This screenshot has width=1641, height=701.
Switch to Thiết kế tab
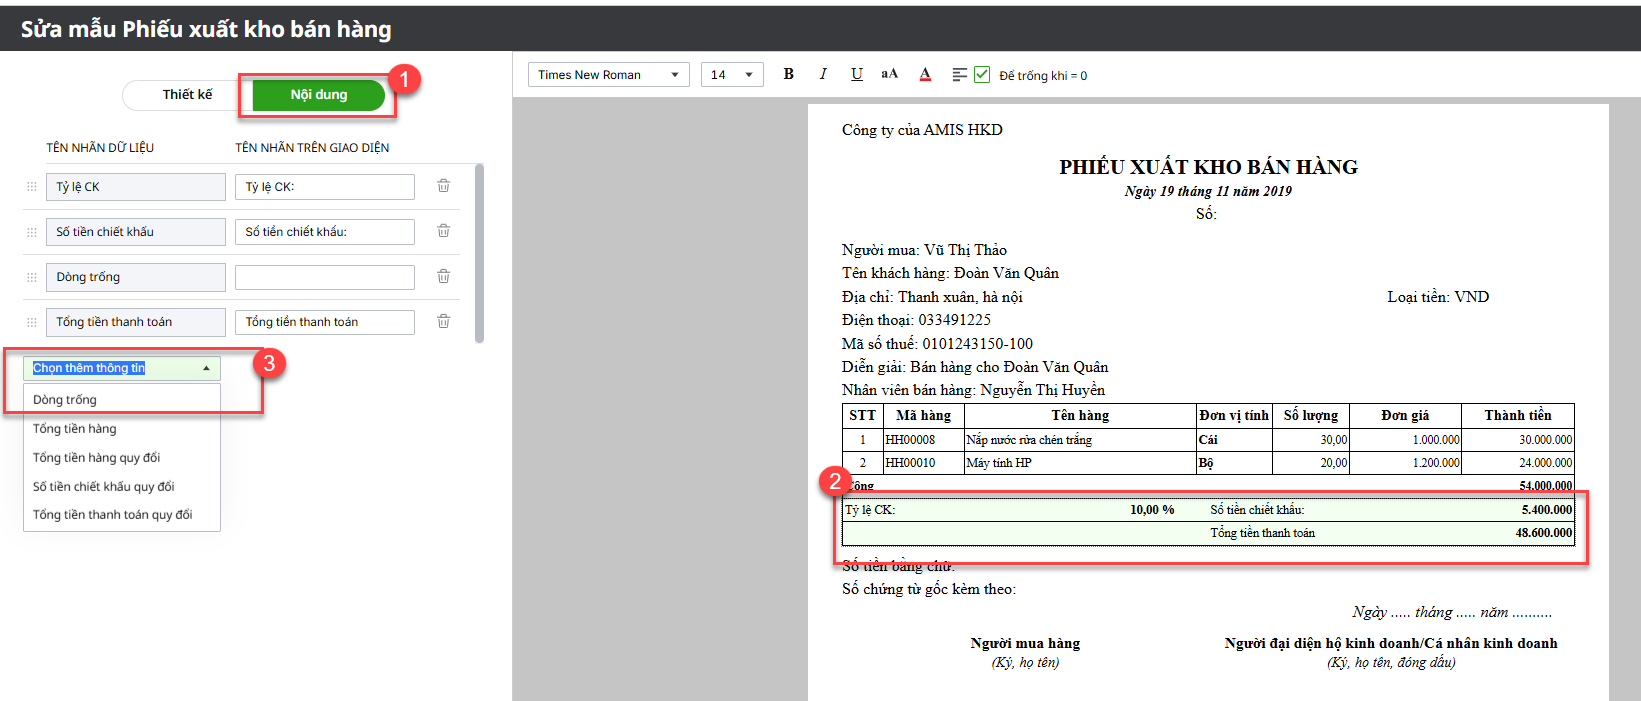pyautogui.click(x=187, y=95)
